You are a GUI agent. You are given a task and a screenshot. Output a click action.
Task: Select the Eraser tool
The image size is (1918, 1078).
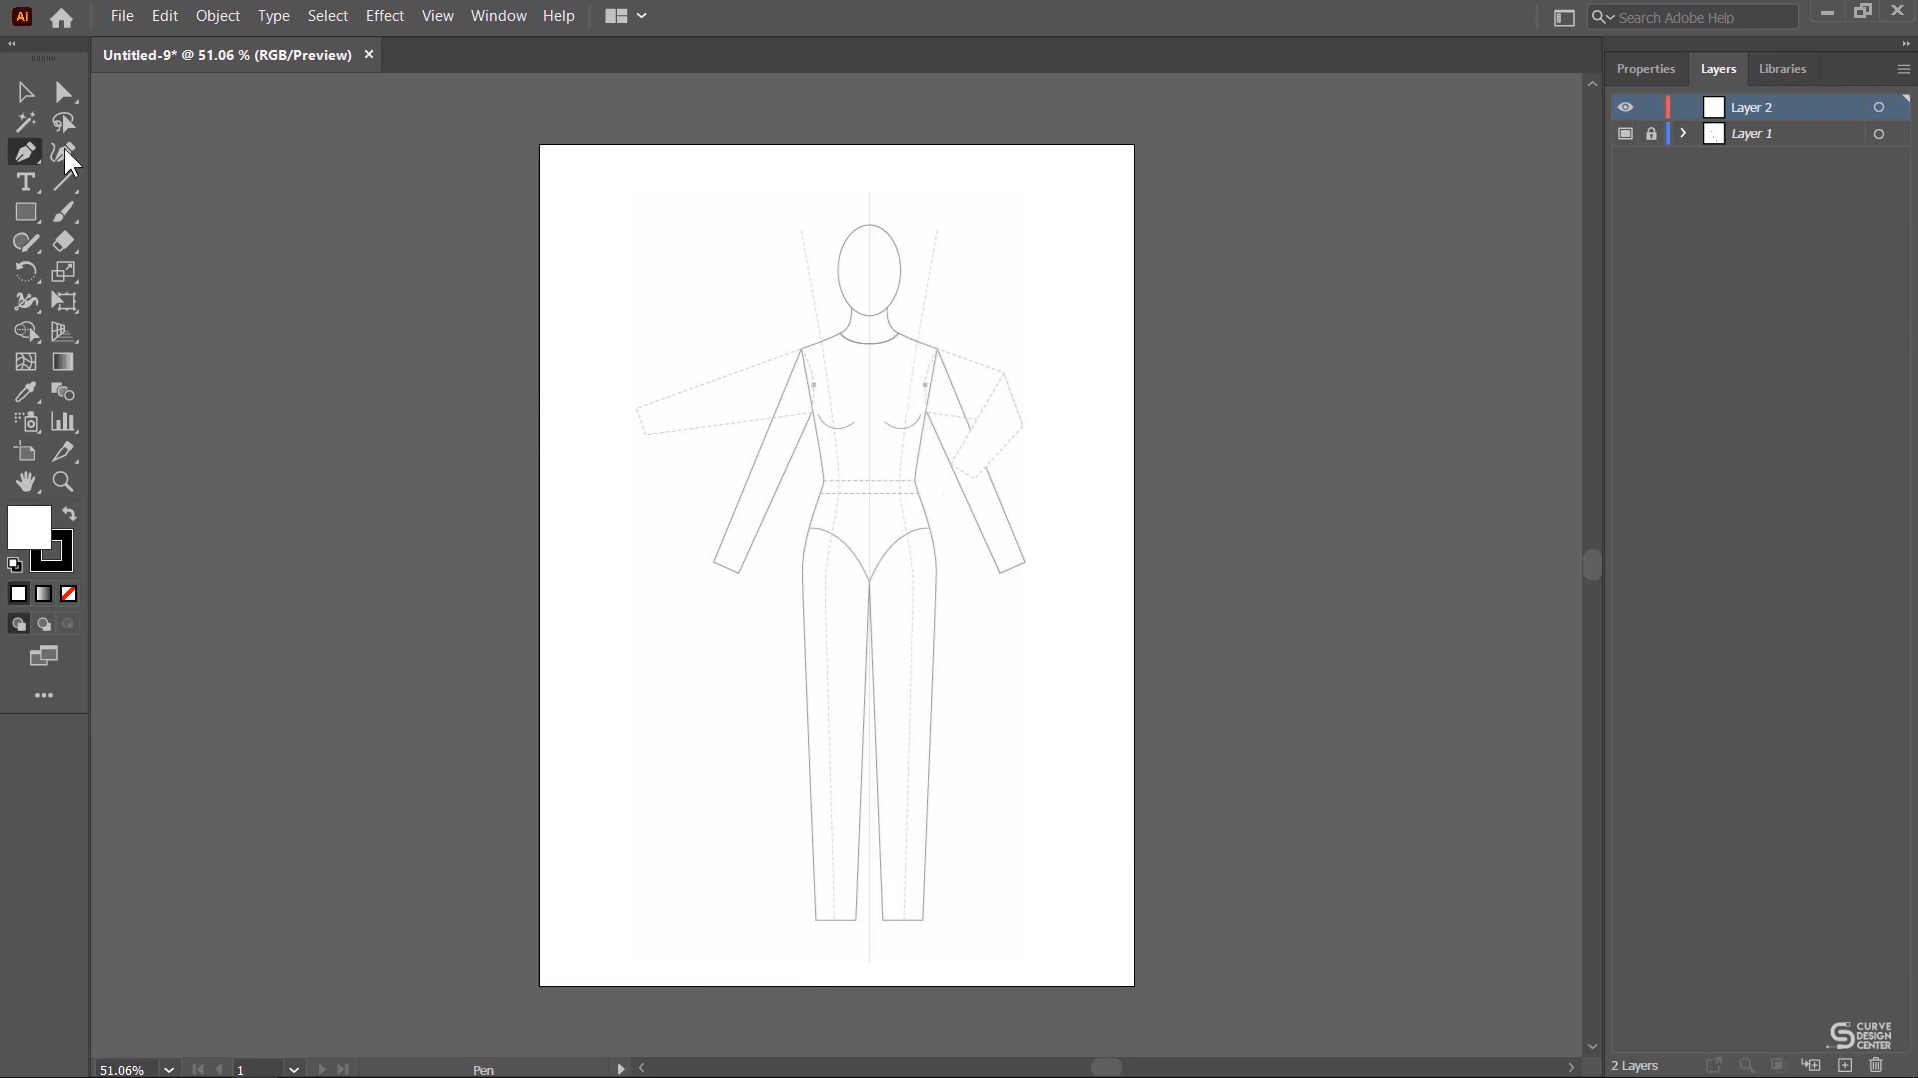click(63, 242)
